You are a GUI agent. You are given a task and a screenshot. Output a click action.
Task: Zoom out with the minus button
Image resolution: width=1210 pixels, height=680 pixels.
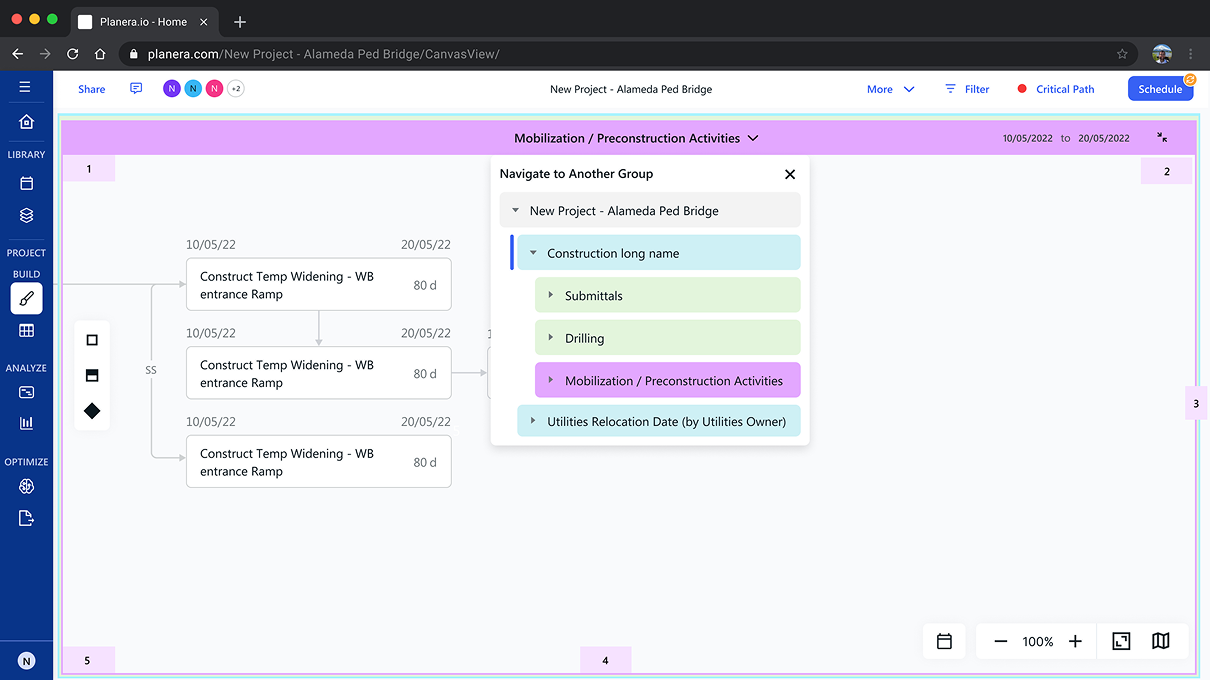coord(1001,641)
